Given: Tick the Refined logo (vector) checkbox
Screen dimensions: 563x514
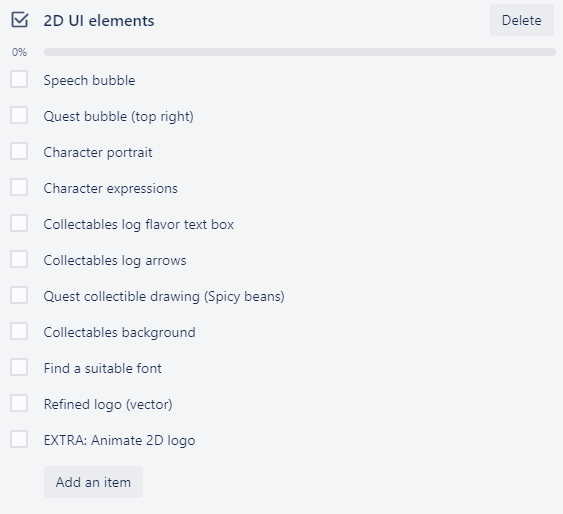Looking at the screenshot, I should (19, 403).
